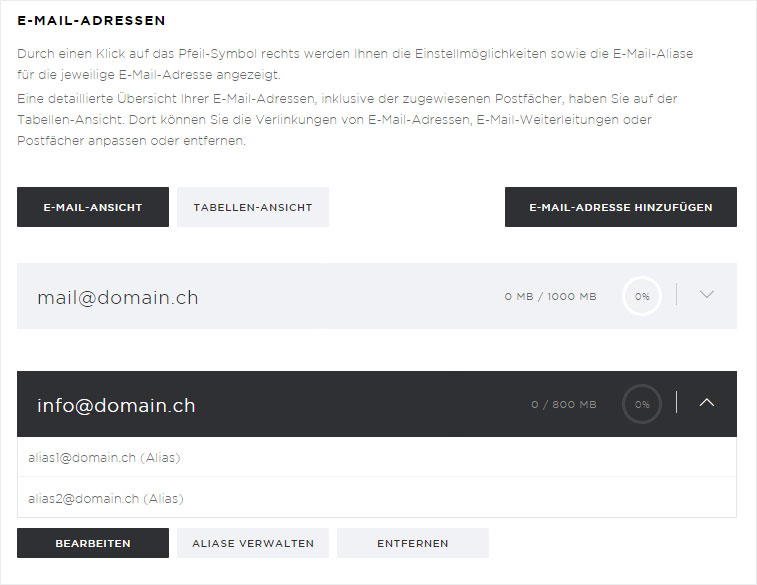Switch to Tabellen-Ansicht view

click(x=252, y=207)
